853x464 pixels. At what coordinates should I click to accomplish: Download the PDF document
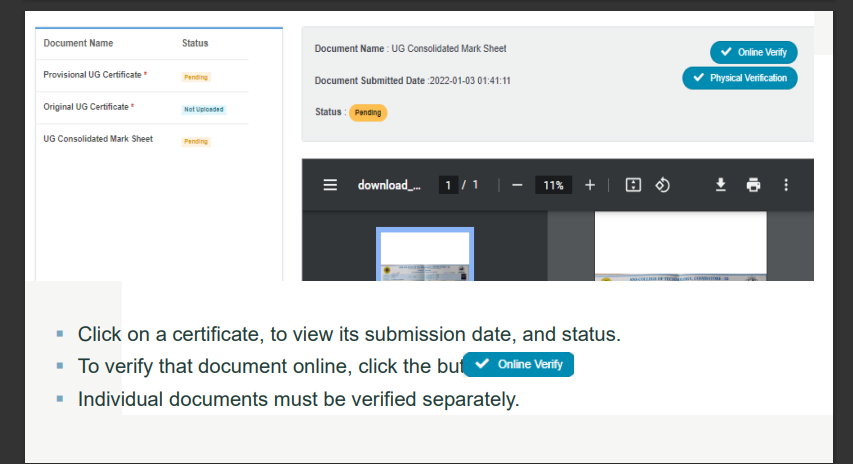coord(719,185)
